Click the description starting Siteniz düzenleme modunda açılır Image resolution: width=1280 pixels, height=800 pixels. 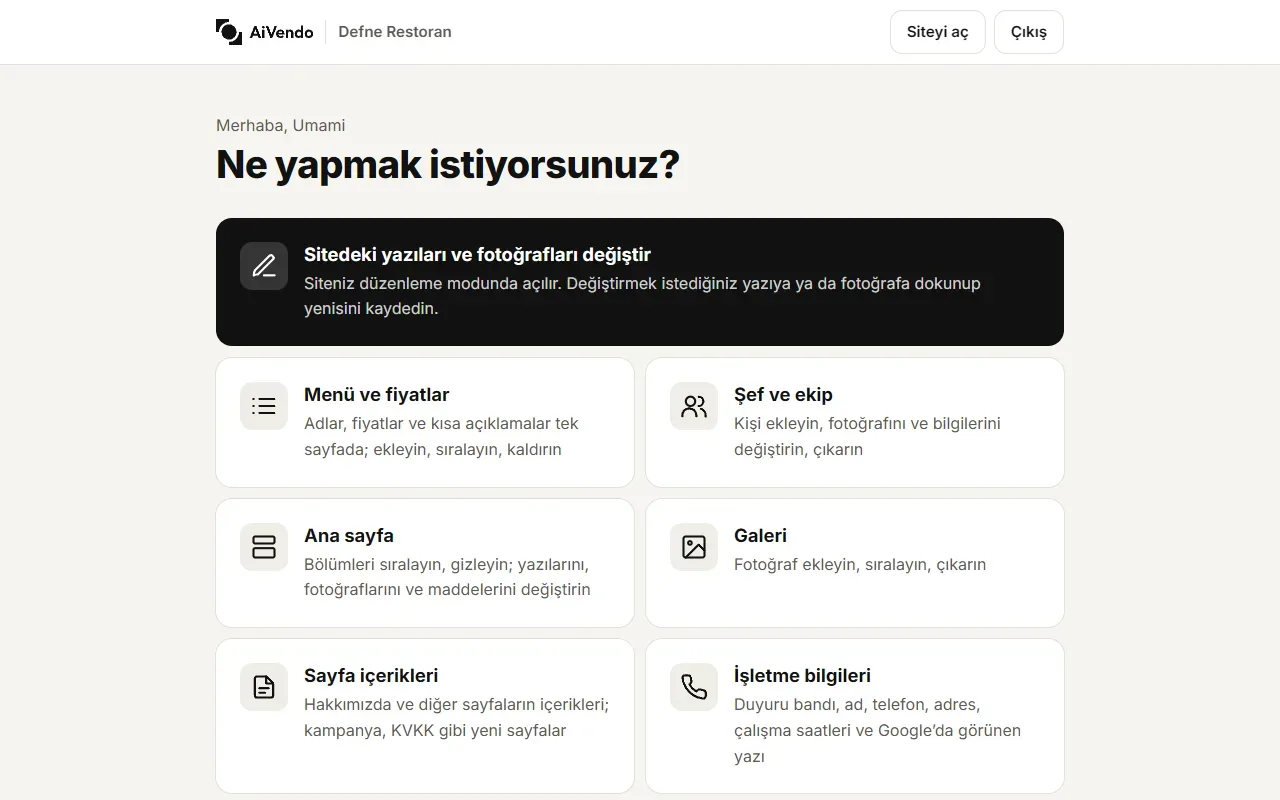[642, 296]
